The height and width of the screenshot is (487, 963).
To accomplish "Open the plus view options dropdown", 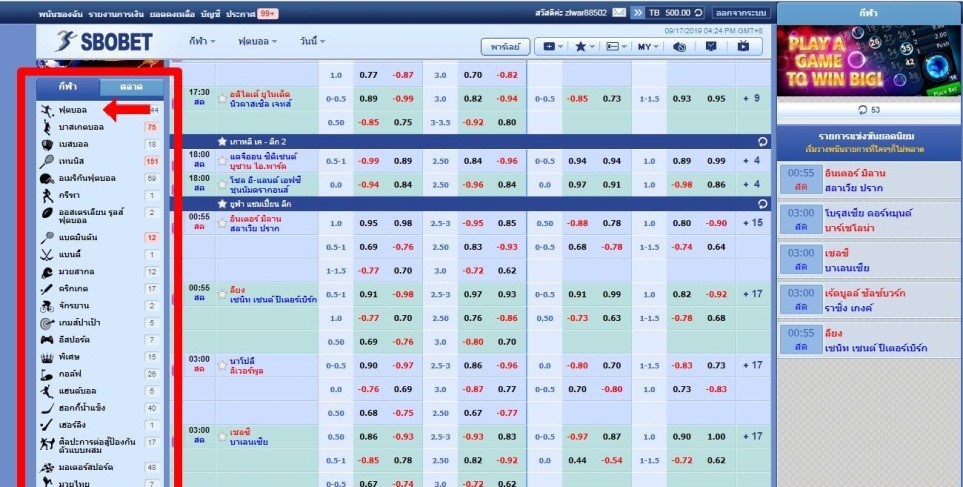I will click(x=553, y=47).
